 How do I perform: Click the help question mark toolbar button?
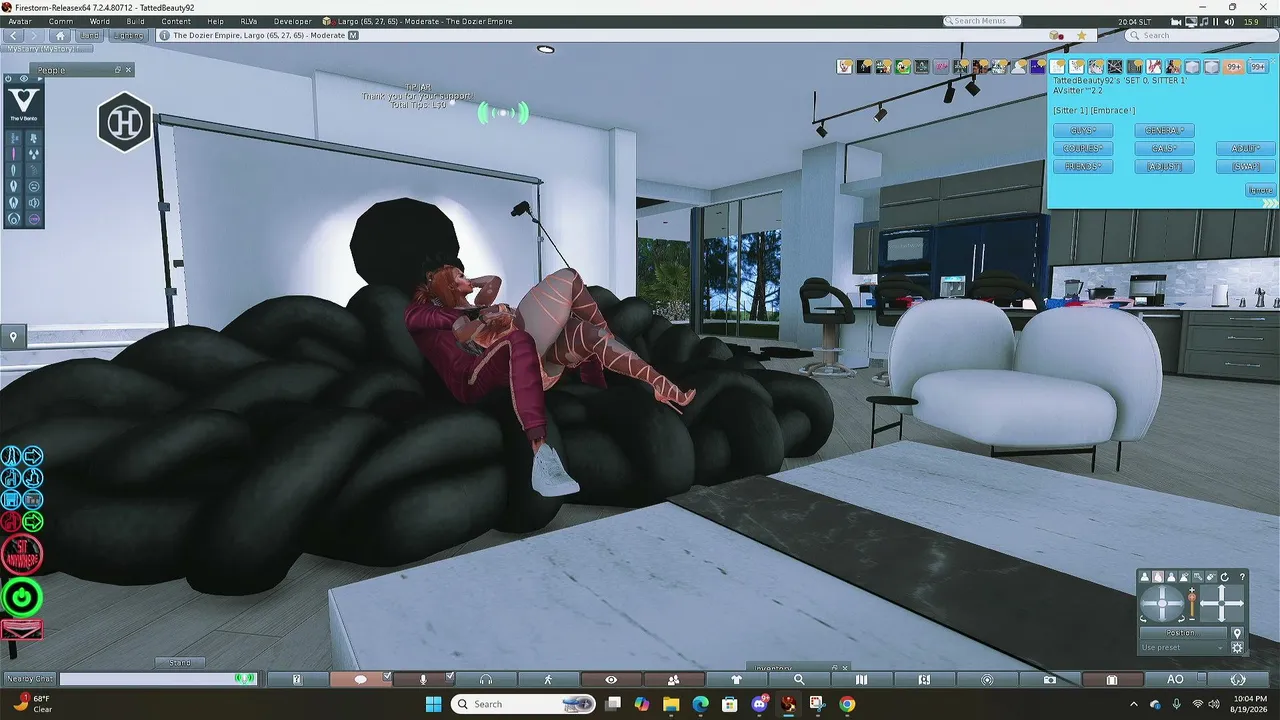pyautogui.click(x=297, y=680)
